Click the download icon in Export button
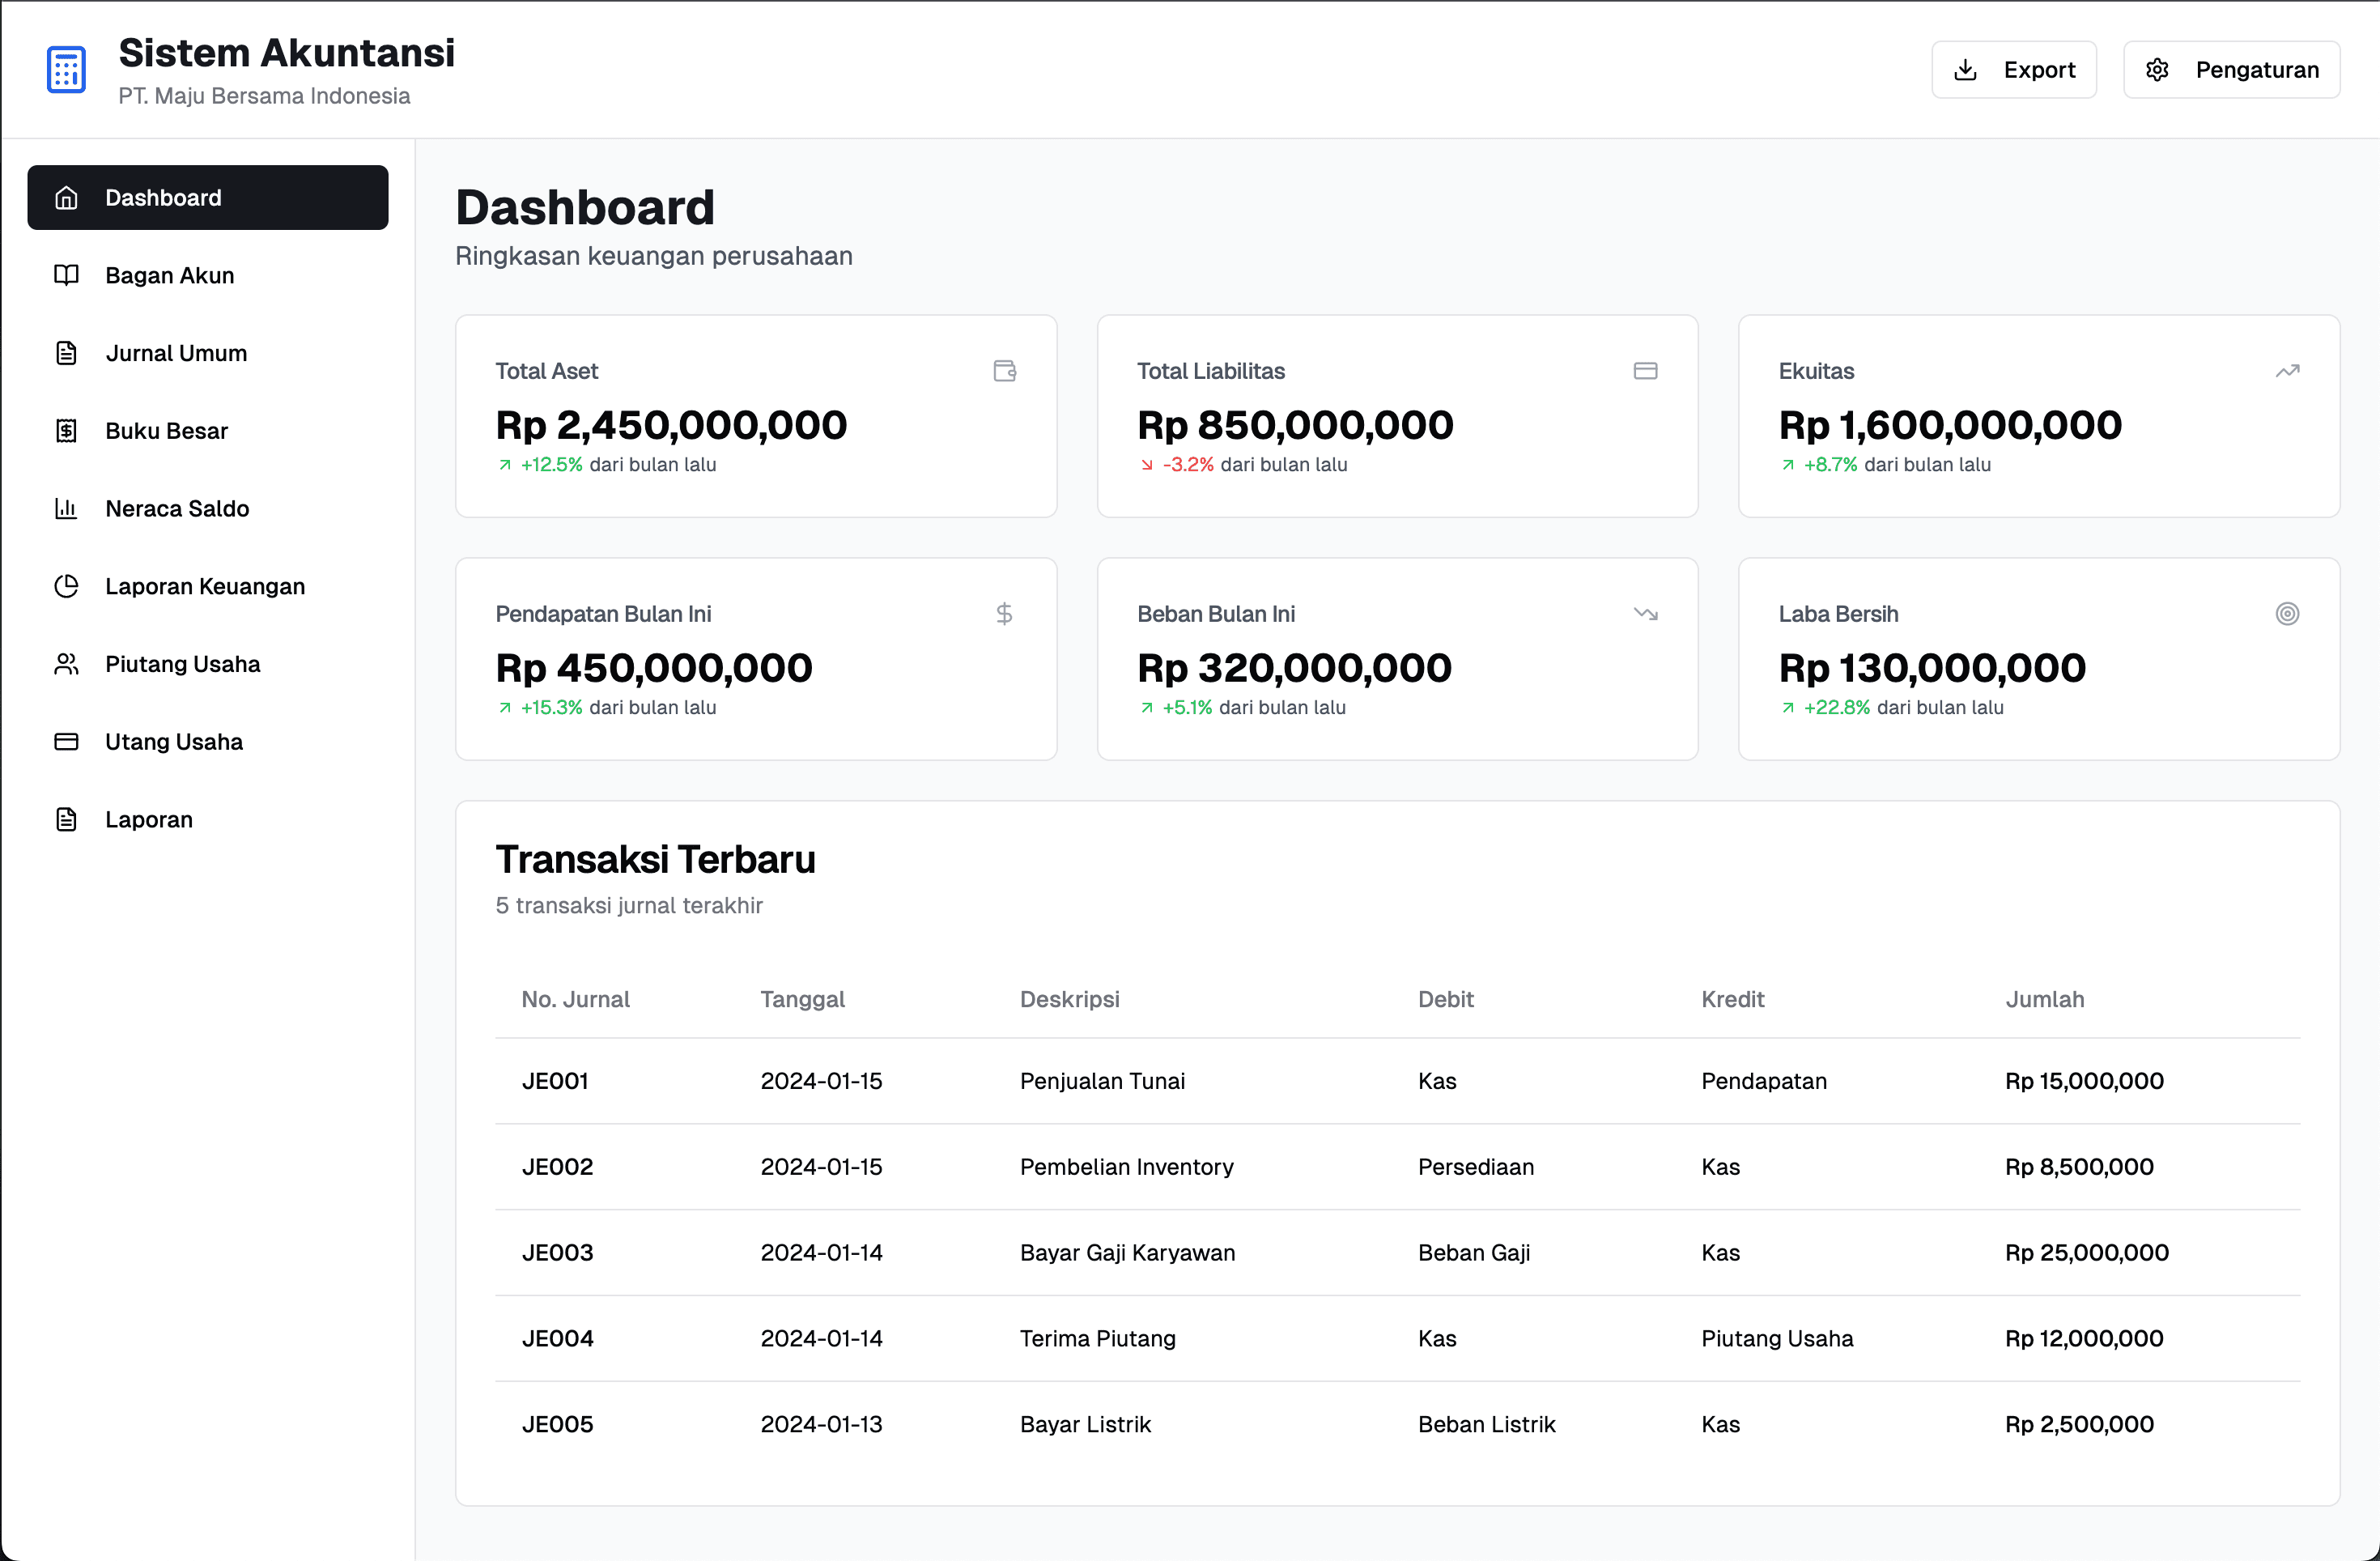The image size is (2380, 1561). (1965, 70)
